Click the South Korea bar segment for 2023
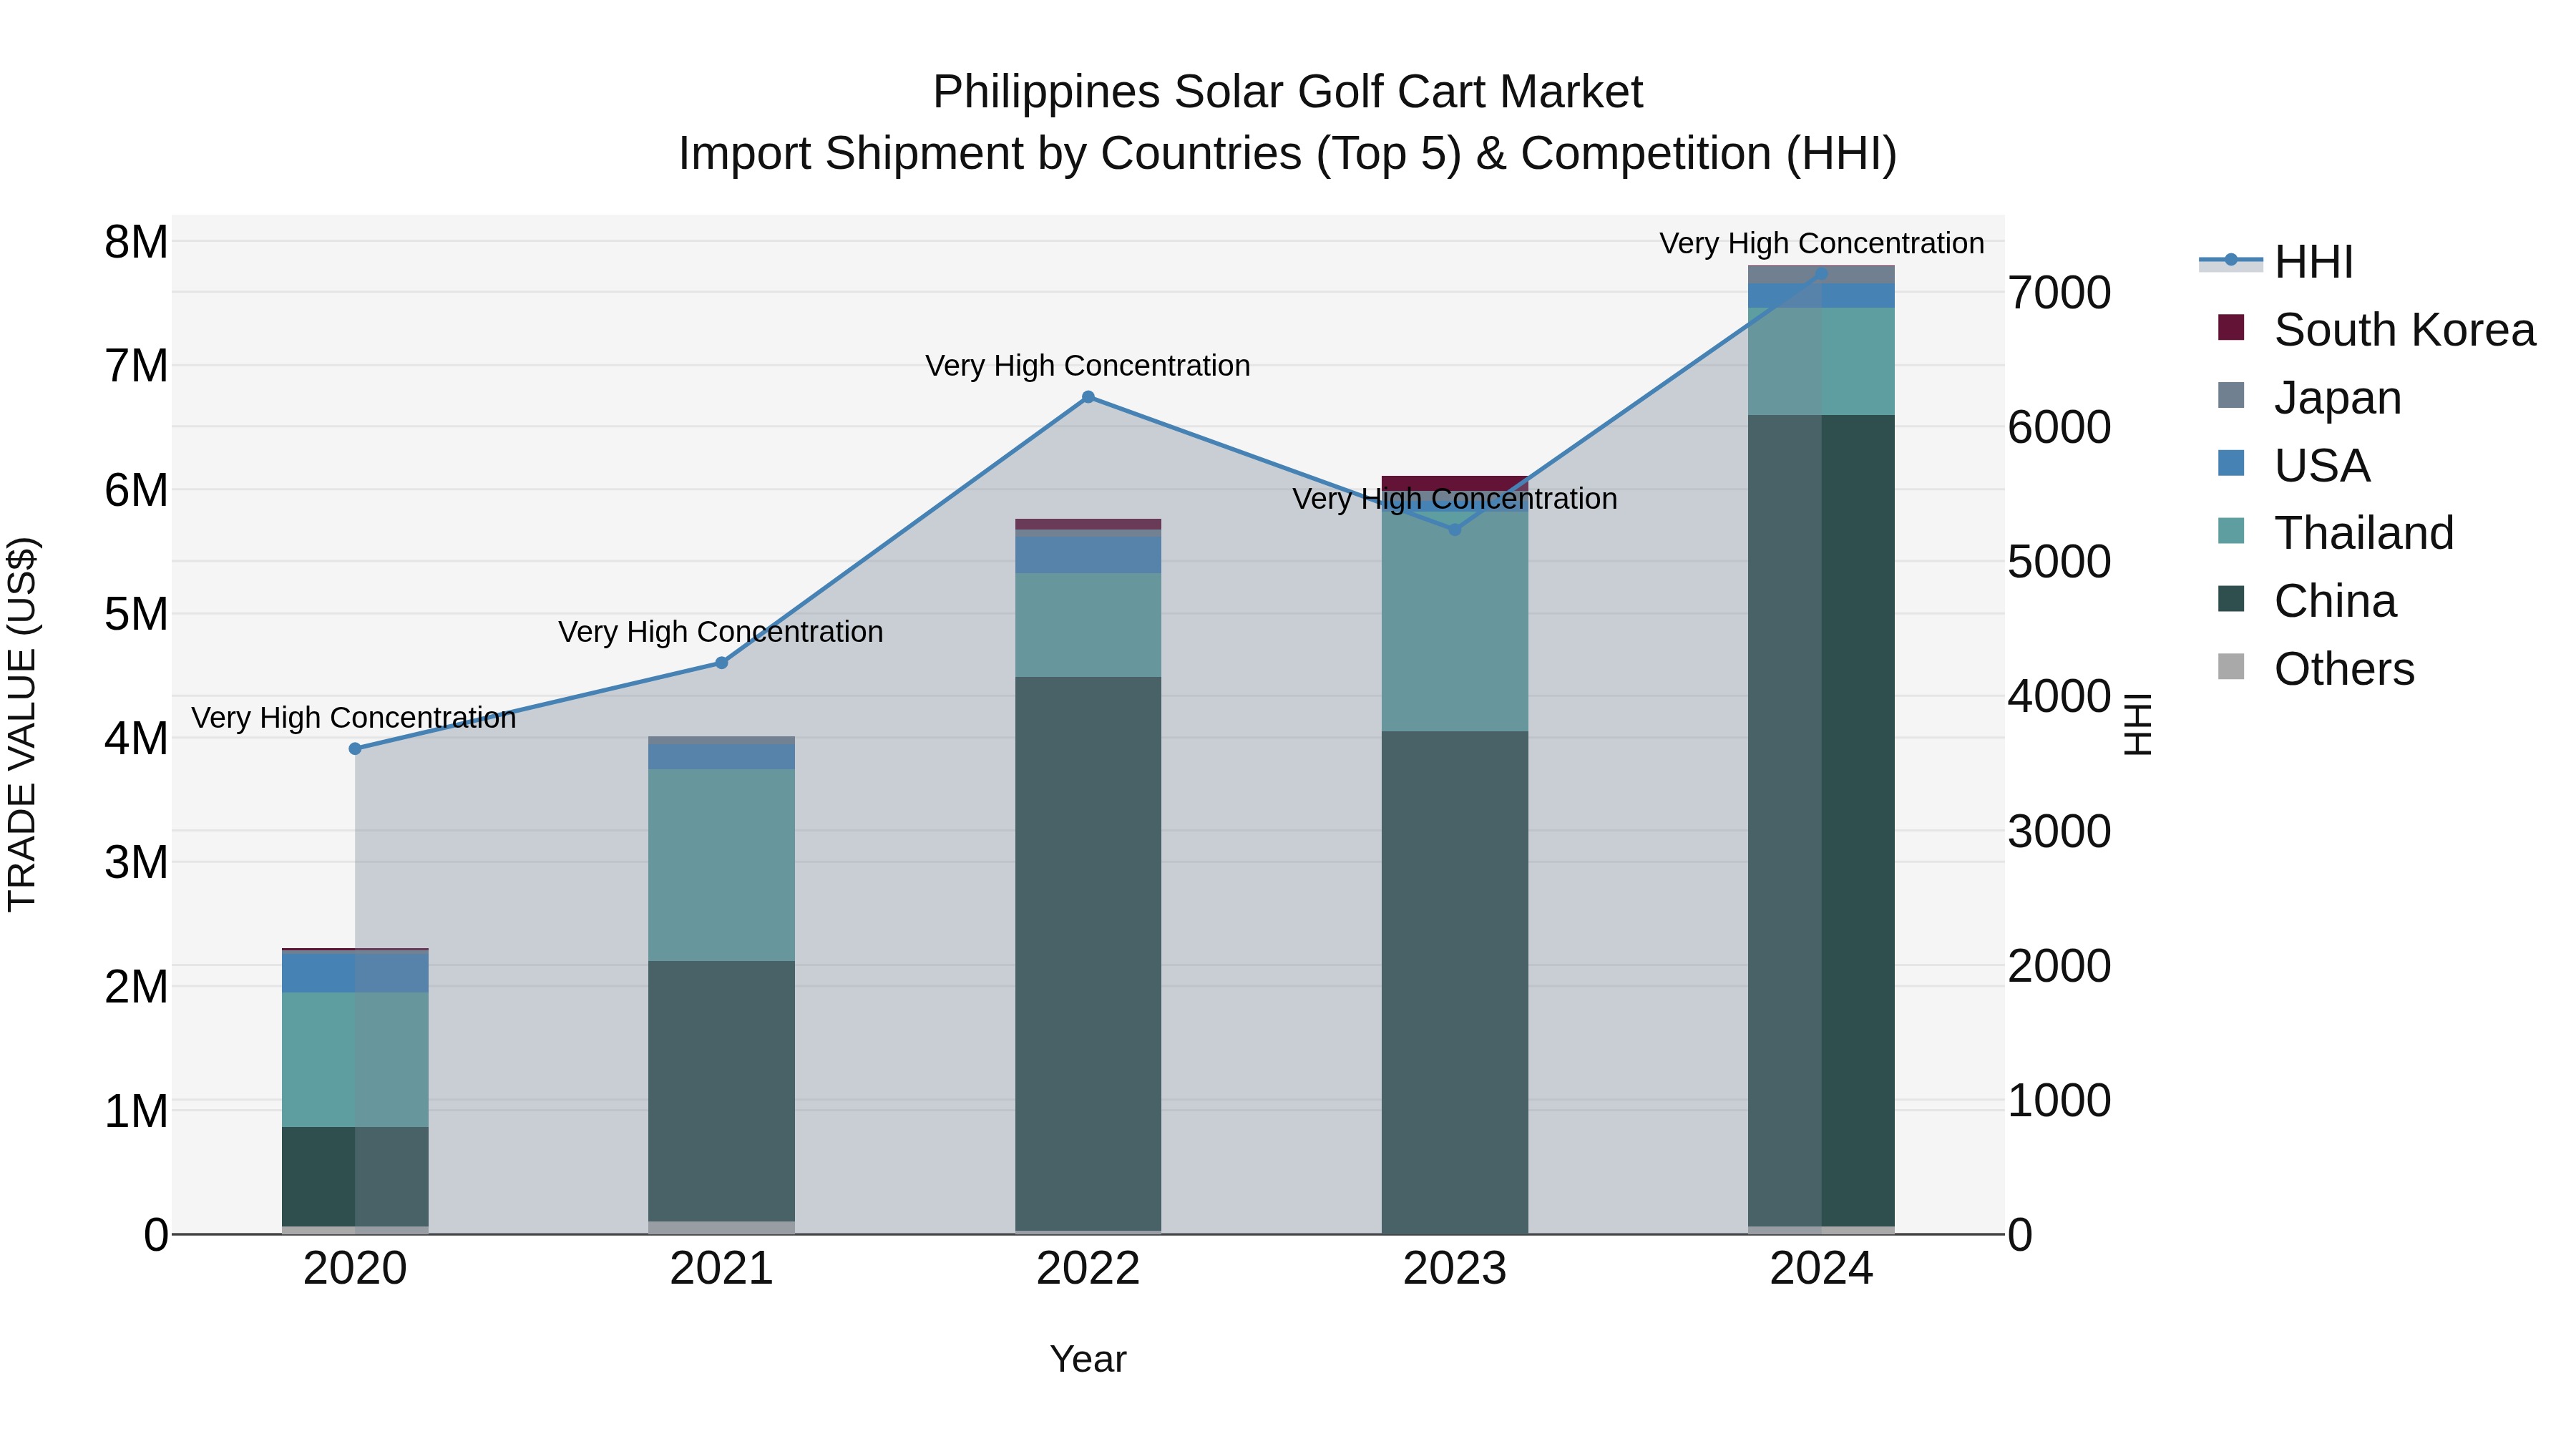Viewport: 2576px width, 1449px height. pyautogui.click(x=1455, y=483)
